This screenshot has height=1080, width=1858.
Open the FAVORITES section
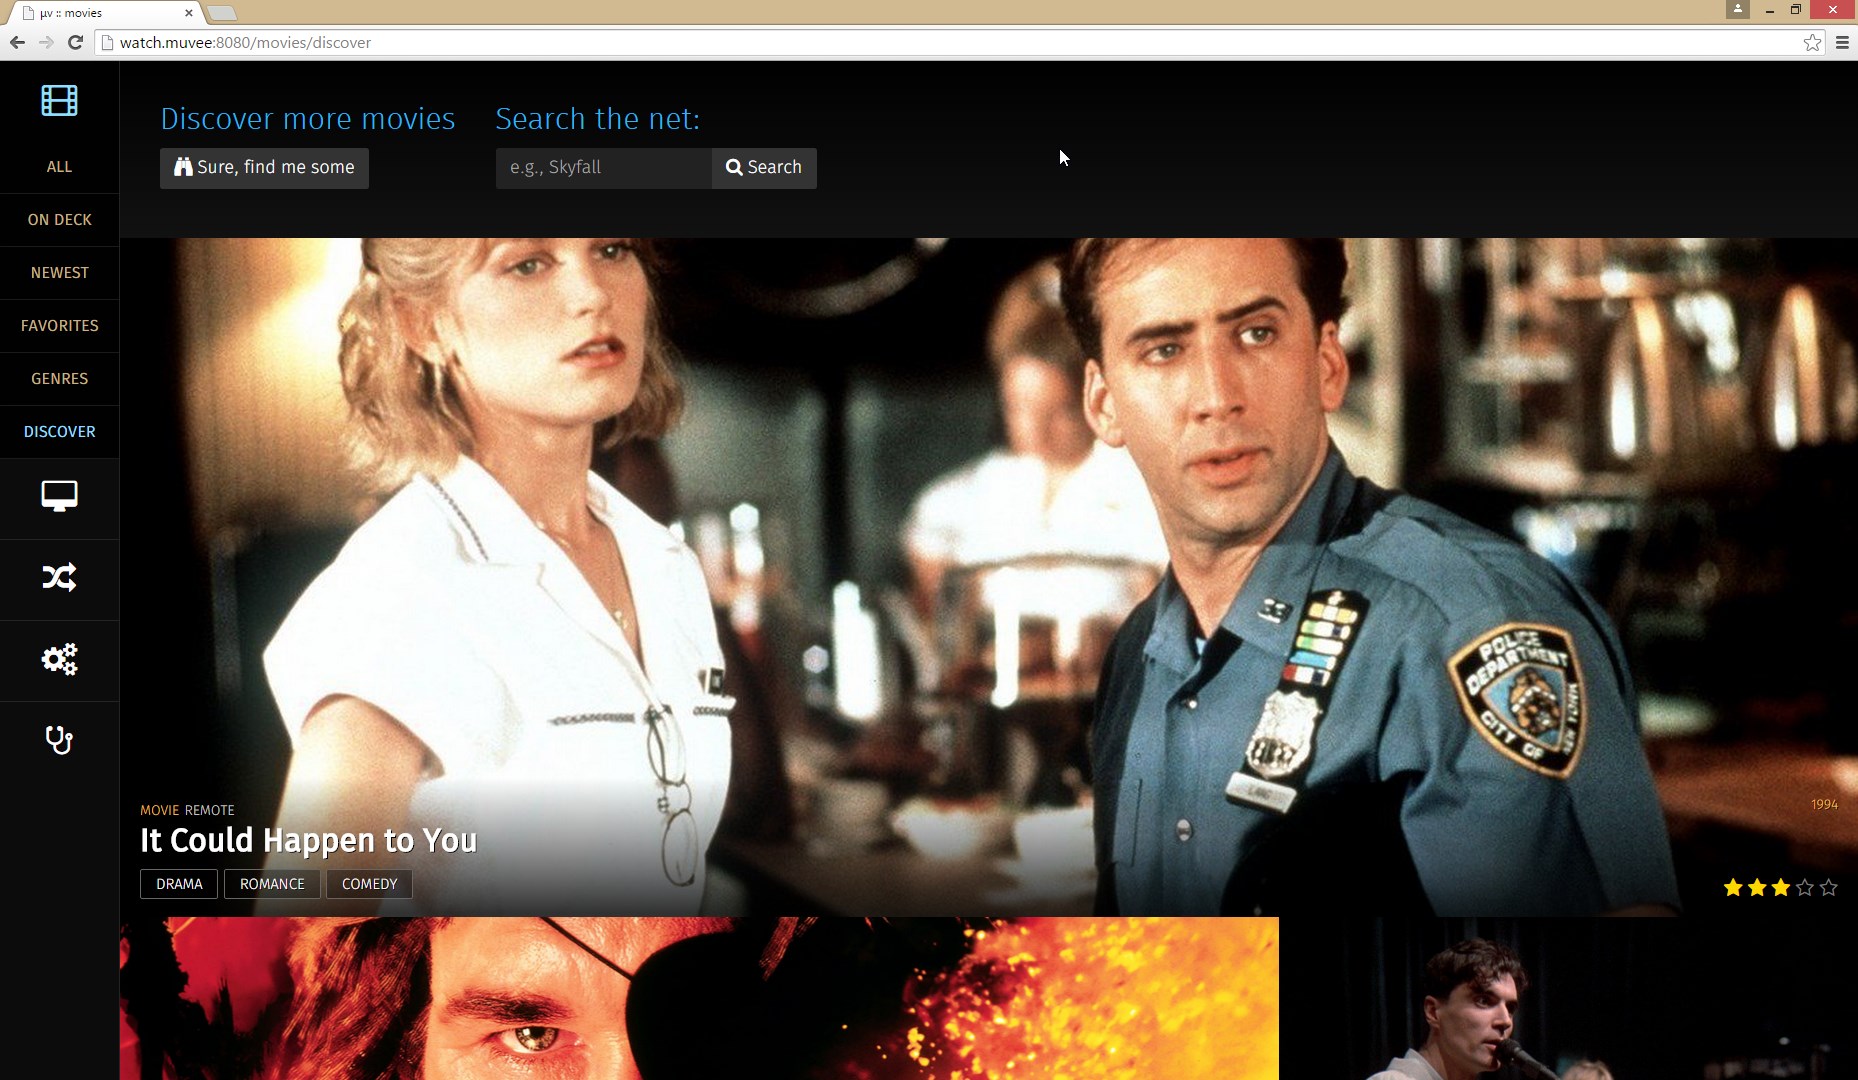point(59,326)
